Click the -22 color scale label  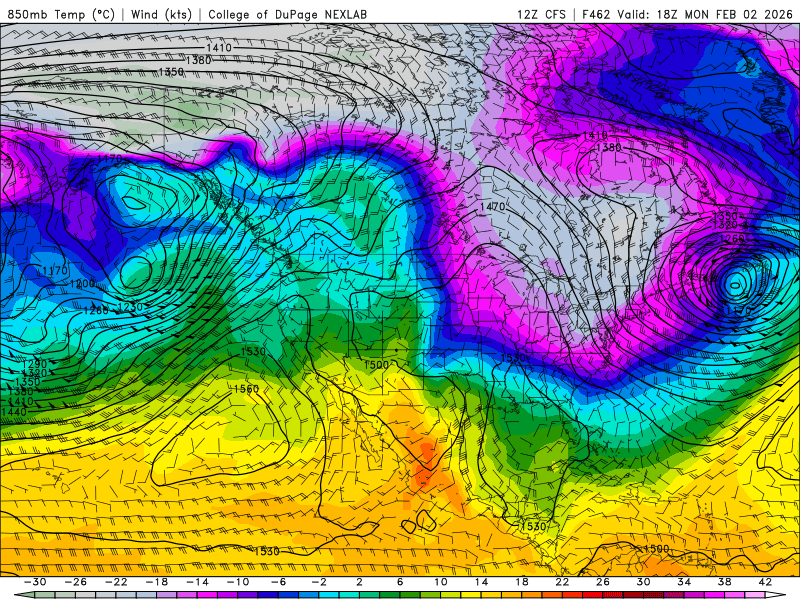coord(116,582)
